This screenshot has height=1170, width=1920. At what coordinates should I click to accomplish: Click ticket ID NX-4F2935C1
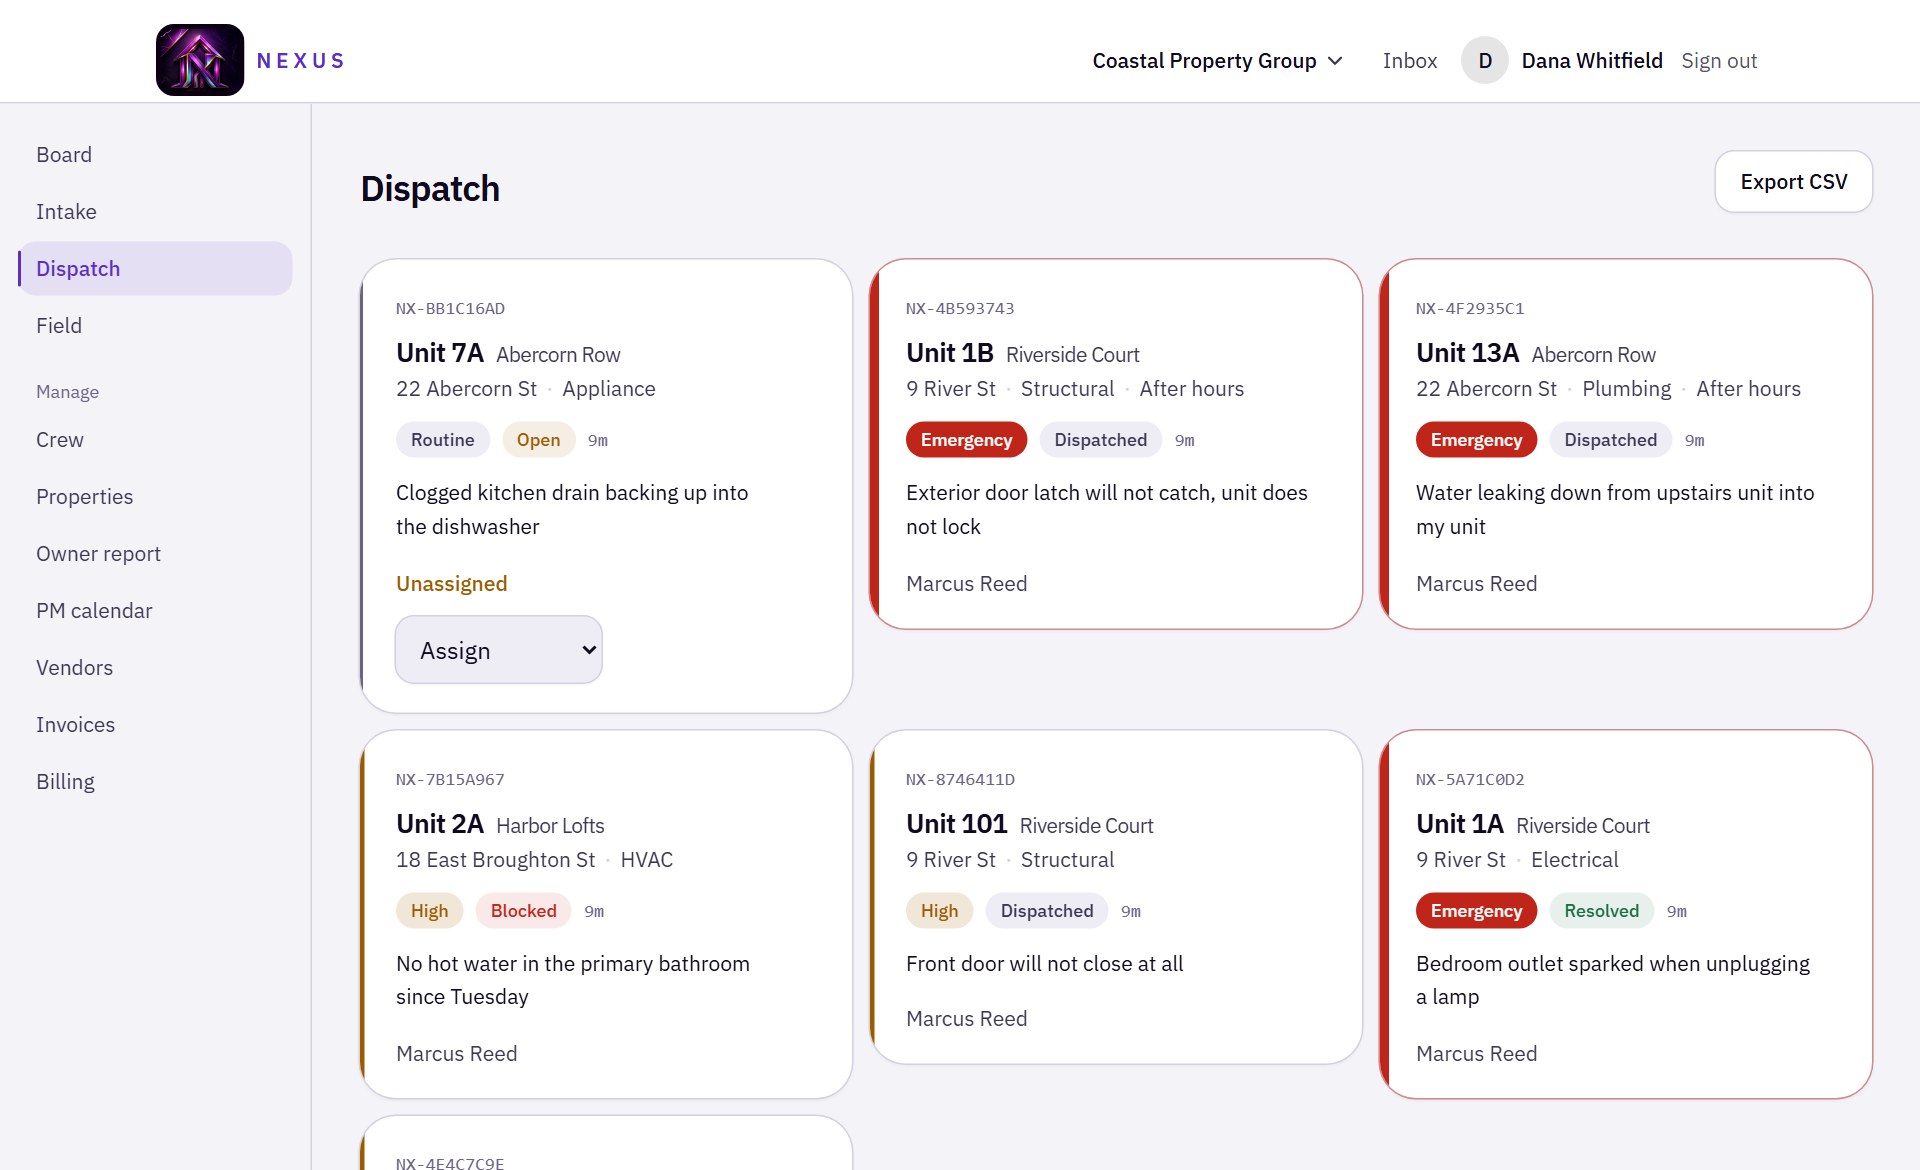[x=1470, y=309]
